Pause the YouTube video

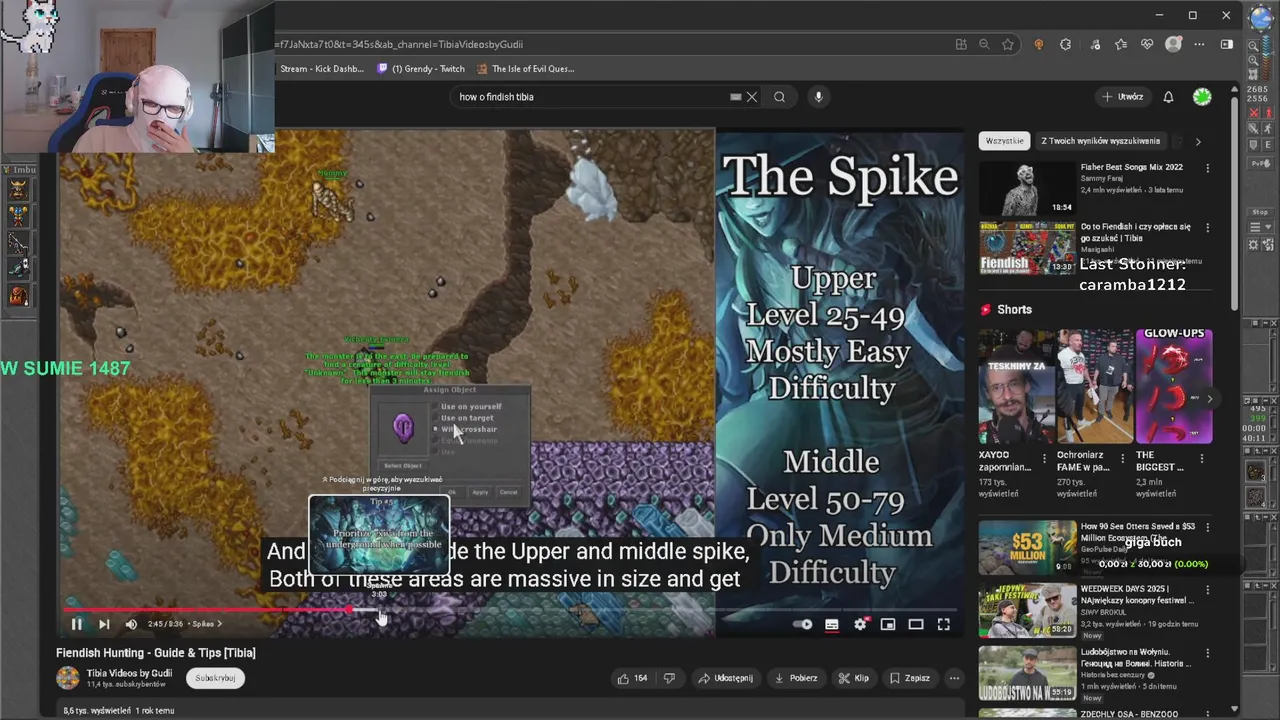(76, 624)
